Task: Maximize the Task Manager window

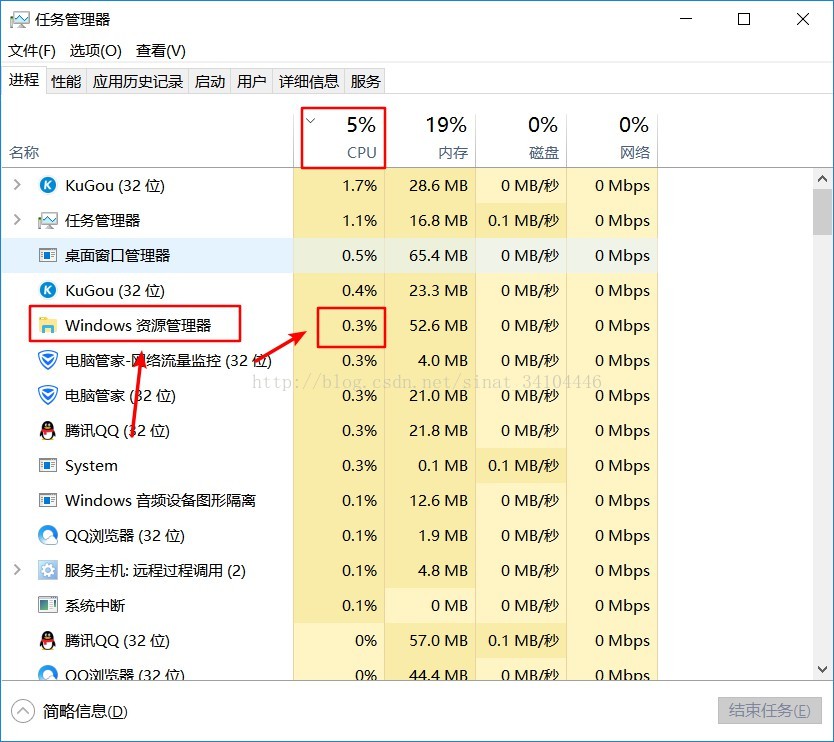Action: 744,19
